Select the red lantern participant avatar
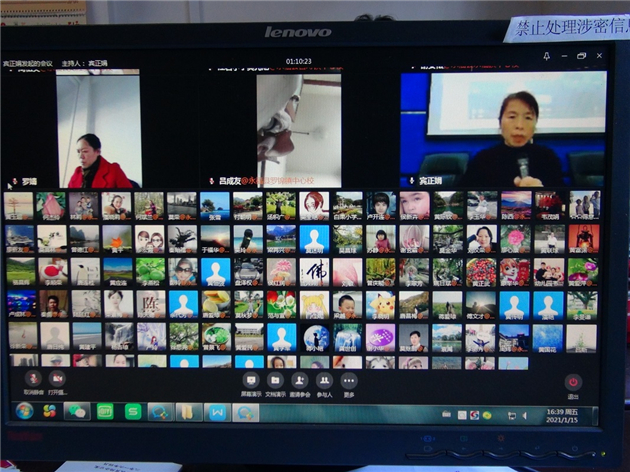630x472 pixels. pyautogui.click(x=583, y=239)
